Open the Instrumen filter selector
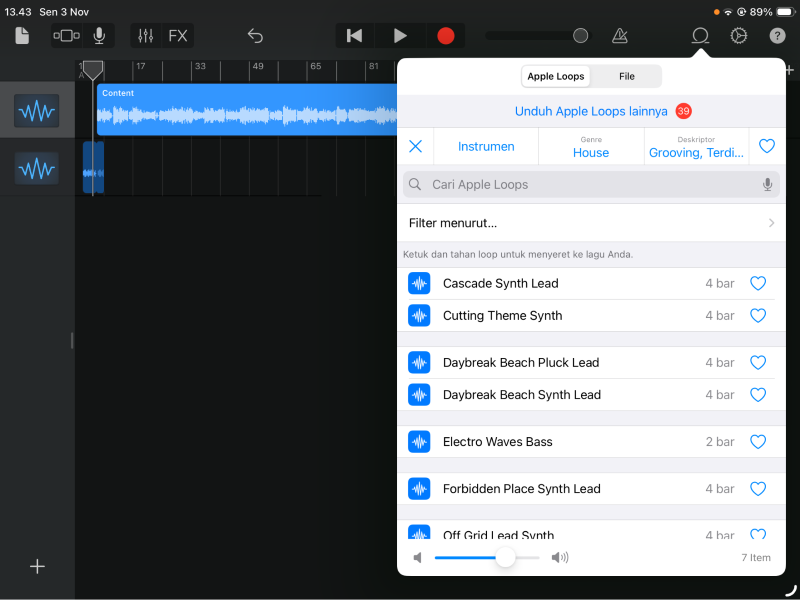800x600 pixels. [x=486, y=146]
